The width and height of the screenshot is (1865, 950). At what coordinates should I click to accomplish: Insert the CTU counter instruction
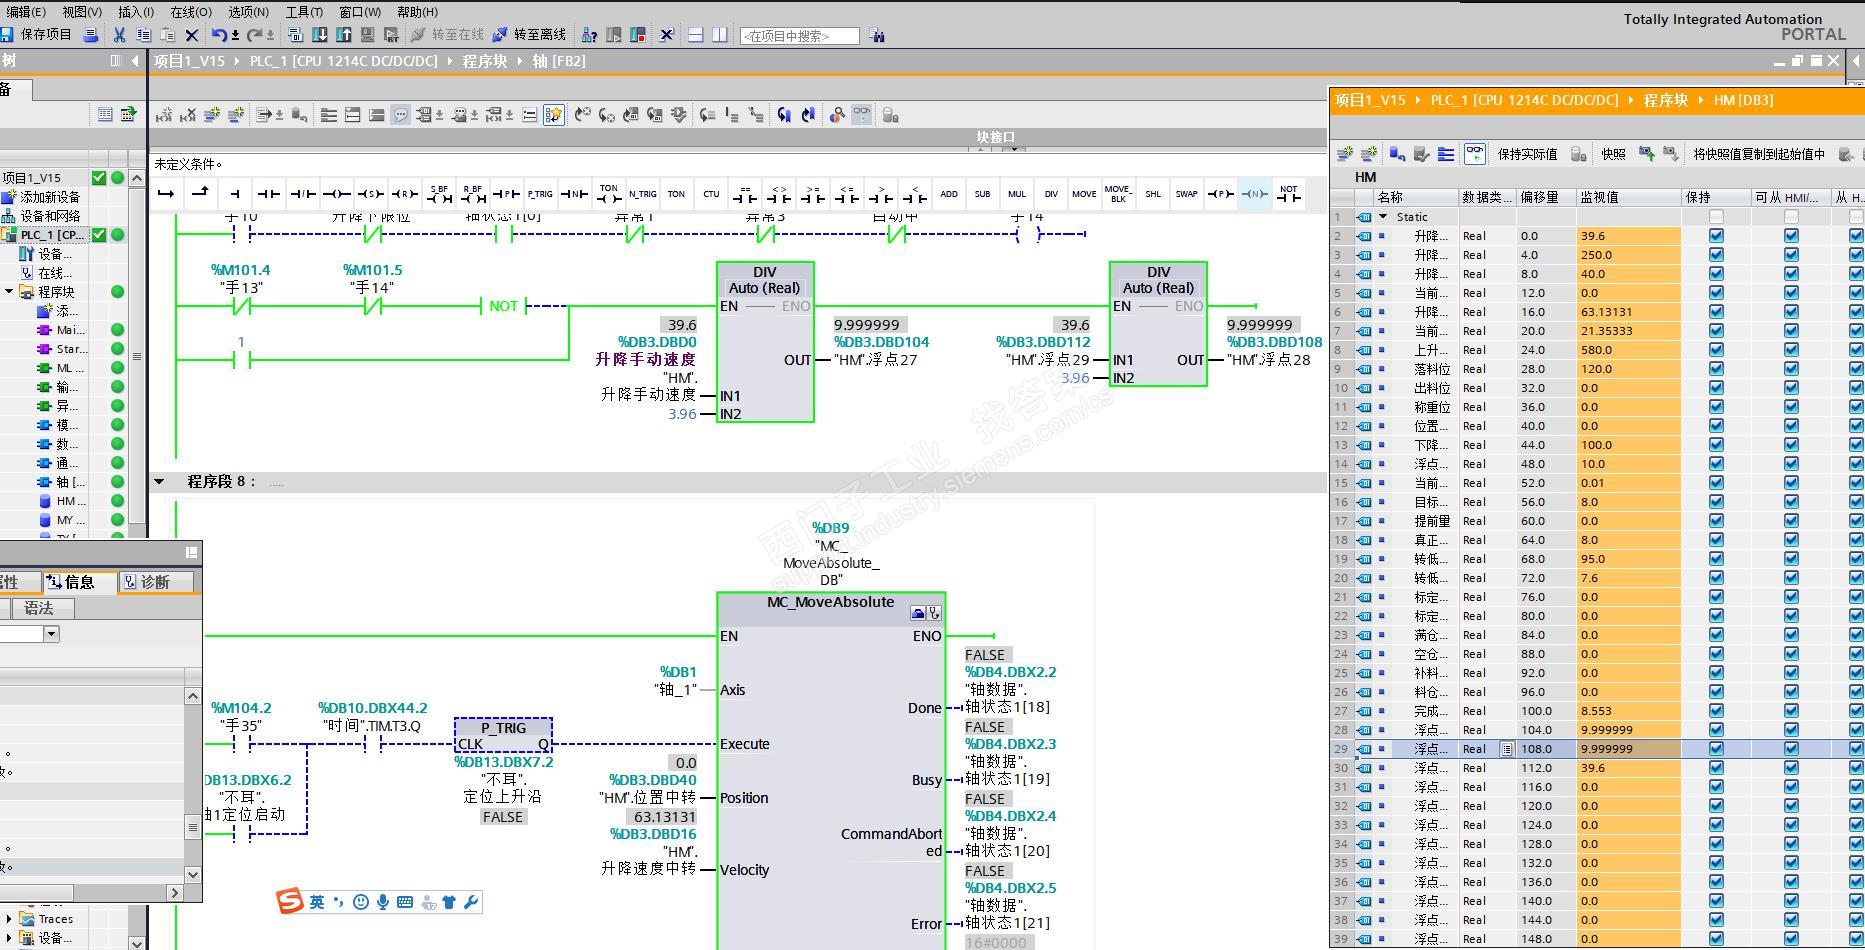(711, 194)
